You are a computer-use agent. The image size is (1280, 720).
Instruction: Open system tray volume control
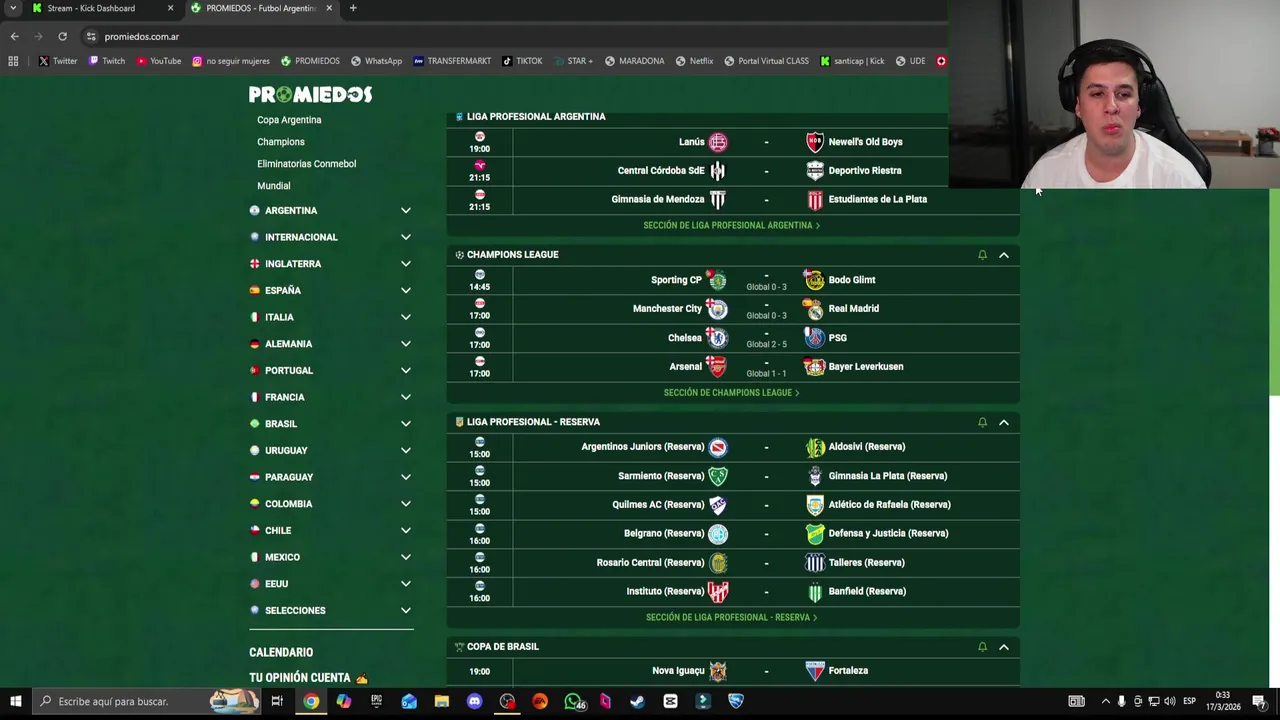pyautogui.click(x=1169, y=701)
